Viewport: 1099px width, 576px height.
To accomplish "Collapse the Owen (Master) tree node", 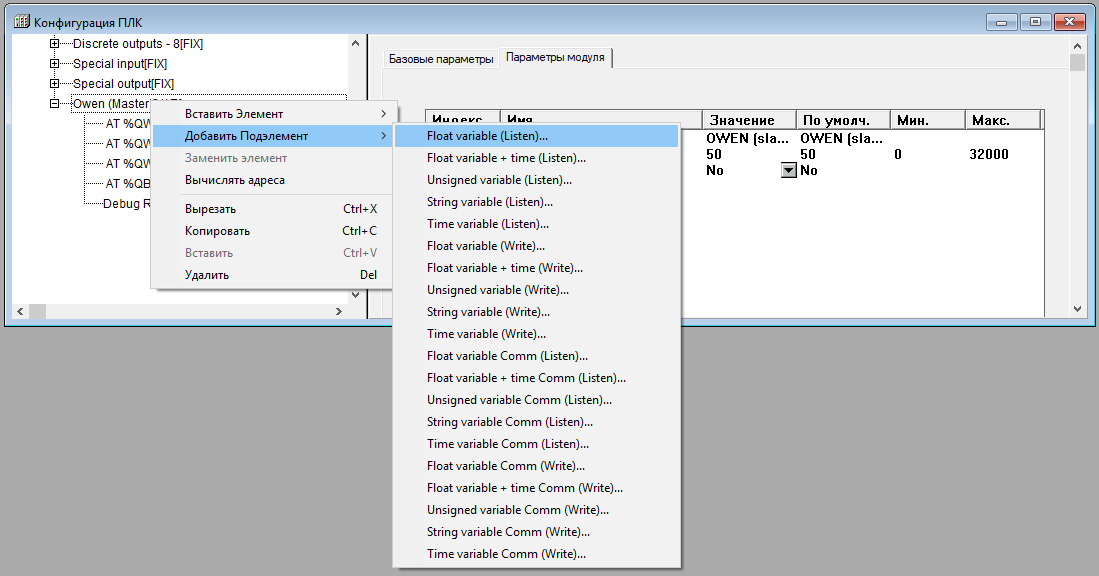I will [55, 104].
